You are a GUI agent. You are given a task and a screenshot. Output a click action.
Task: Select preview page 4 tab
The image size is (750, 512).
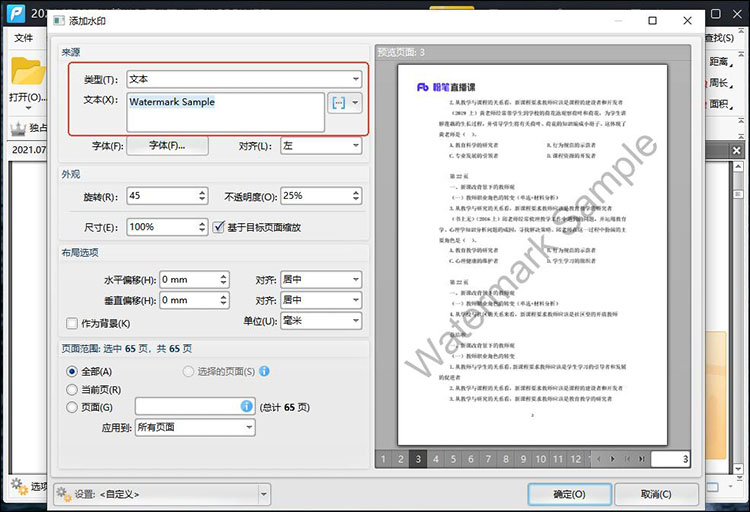click(436, 459)
